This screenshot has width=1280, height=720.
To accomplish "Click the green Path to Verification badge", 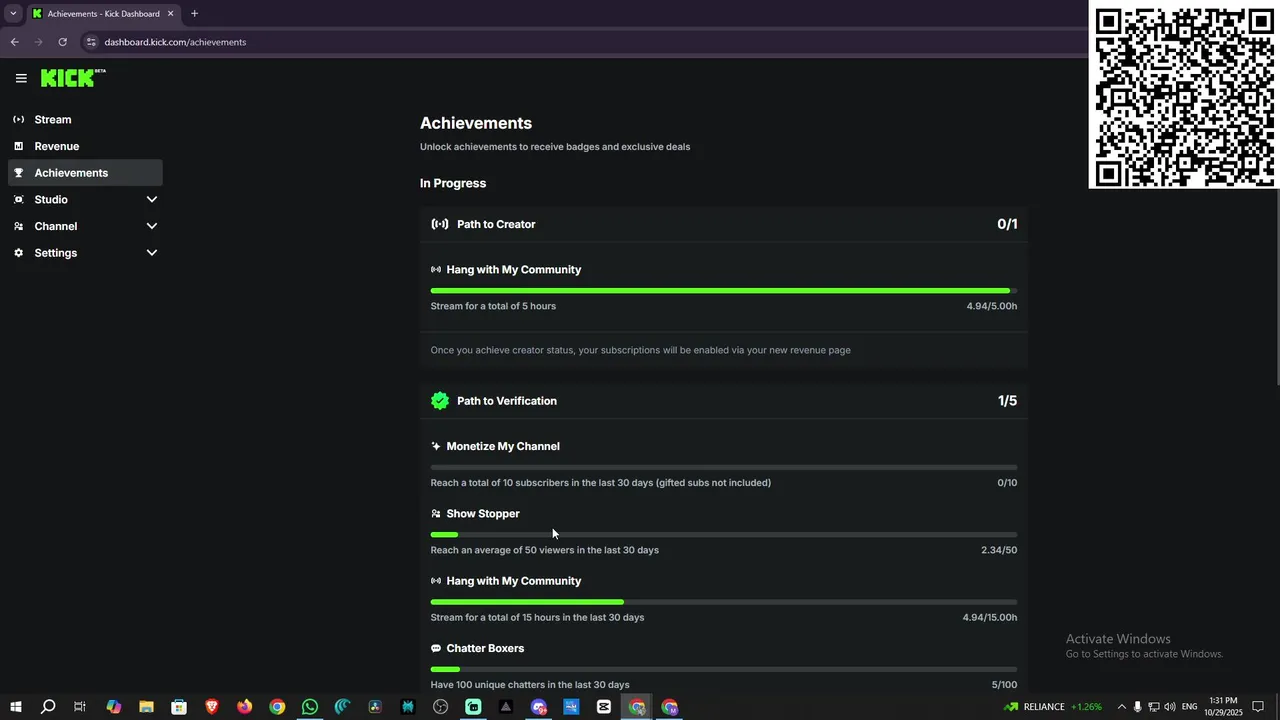I will [x=440, y=401].
